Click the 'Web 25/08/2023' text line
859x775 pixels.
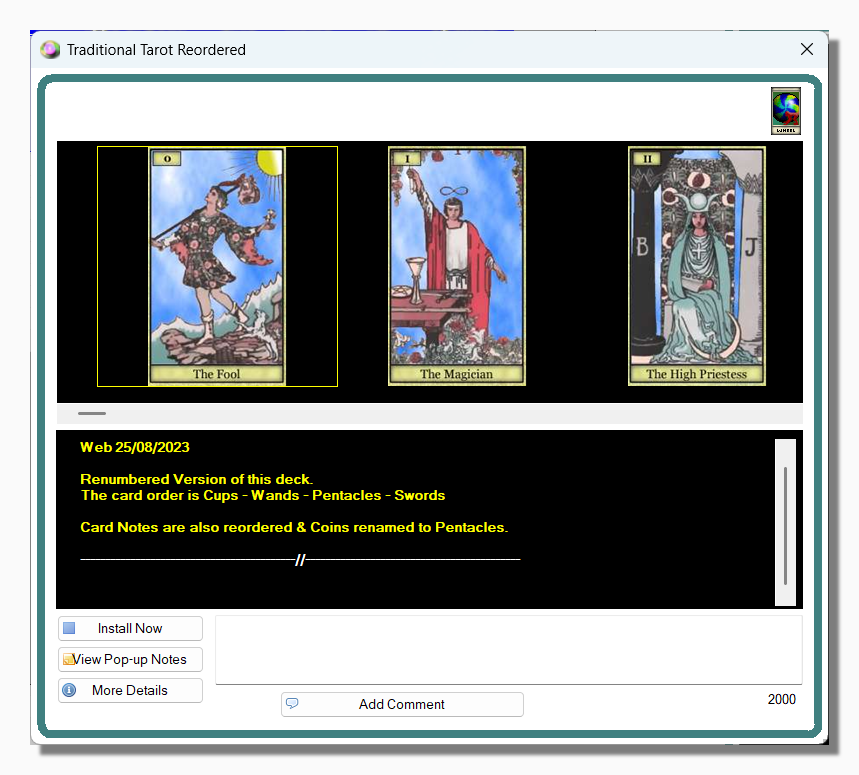135,447
